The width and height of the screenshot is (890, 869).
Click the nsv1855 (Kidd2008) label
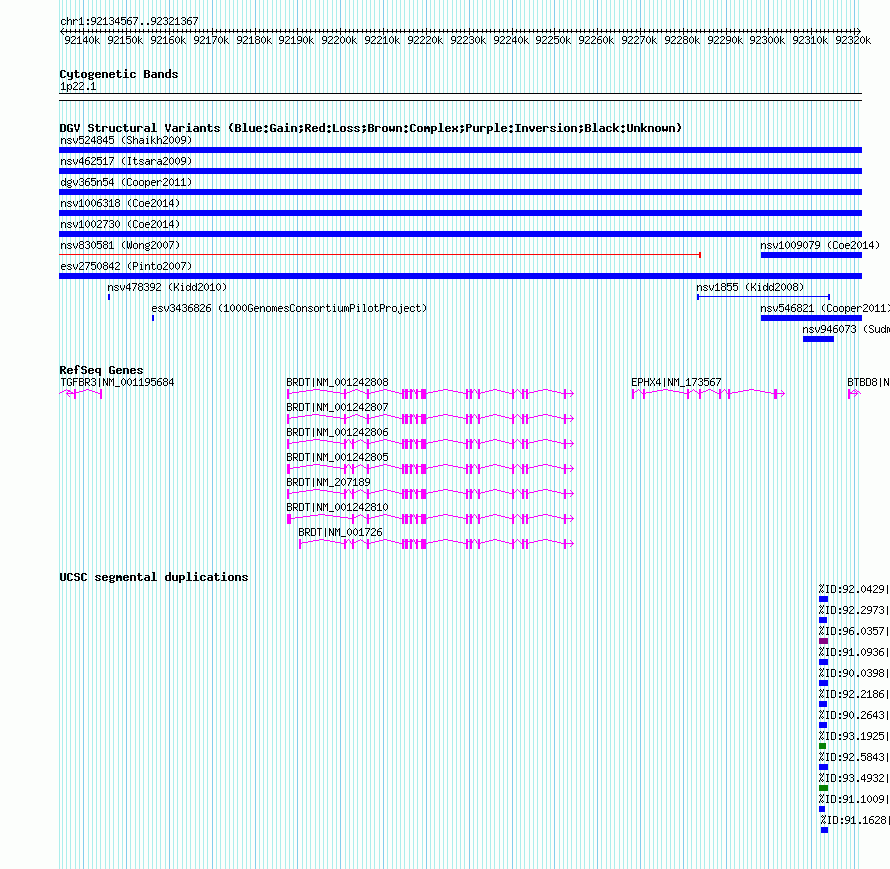(x=750, y=287)
